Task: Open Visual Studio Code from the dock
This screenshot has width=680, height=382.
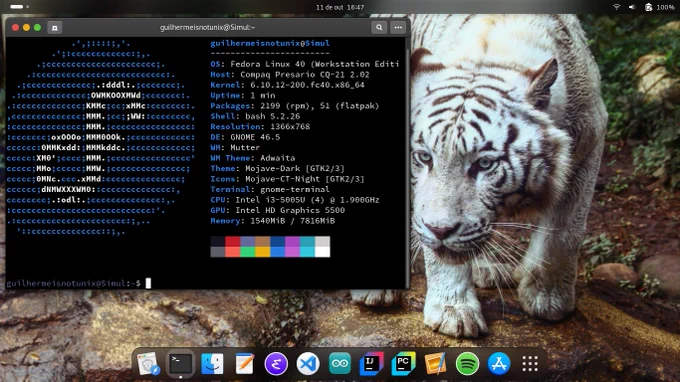Action: (x=308, y=364)
